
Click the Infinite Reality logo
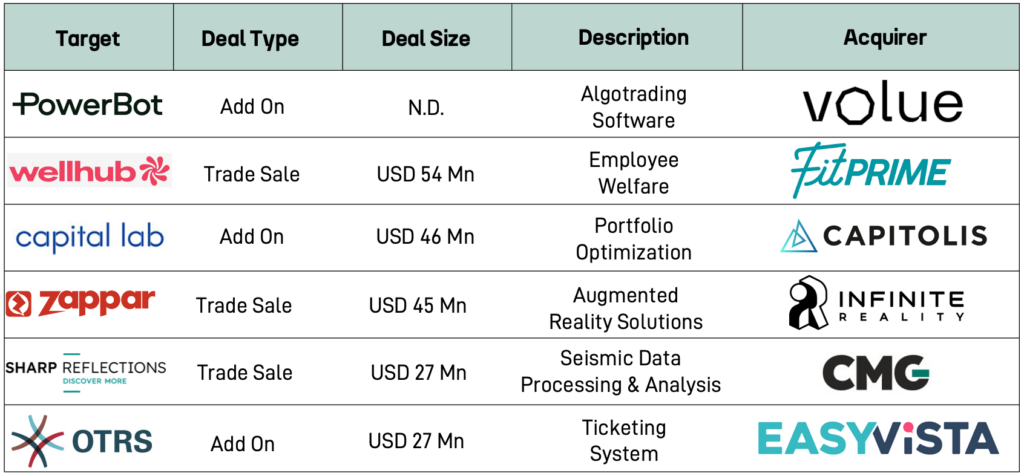click(x=877, y=304)
